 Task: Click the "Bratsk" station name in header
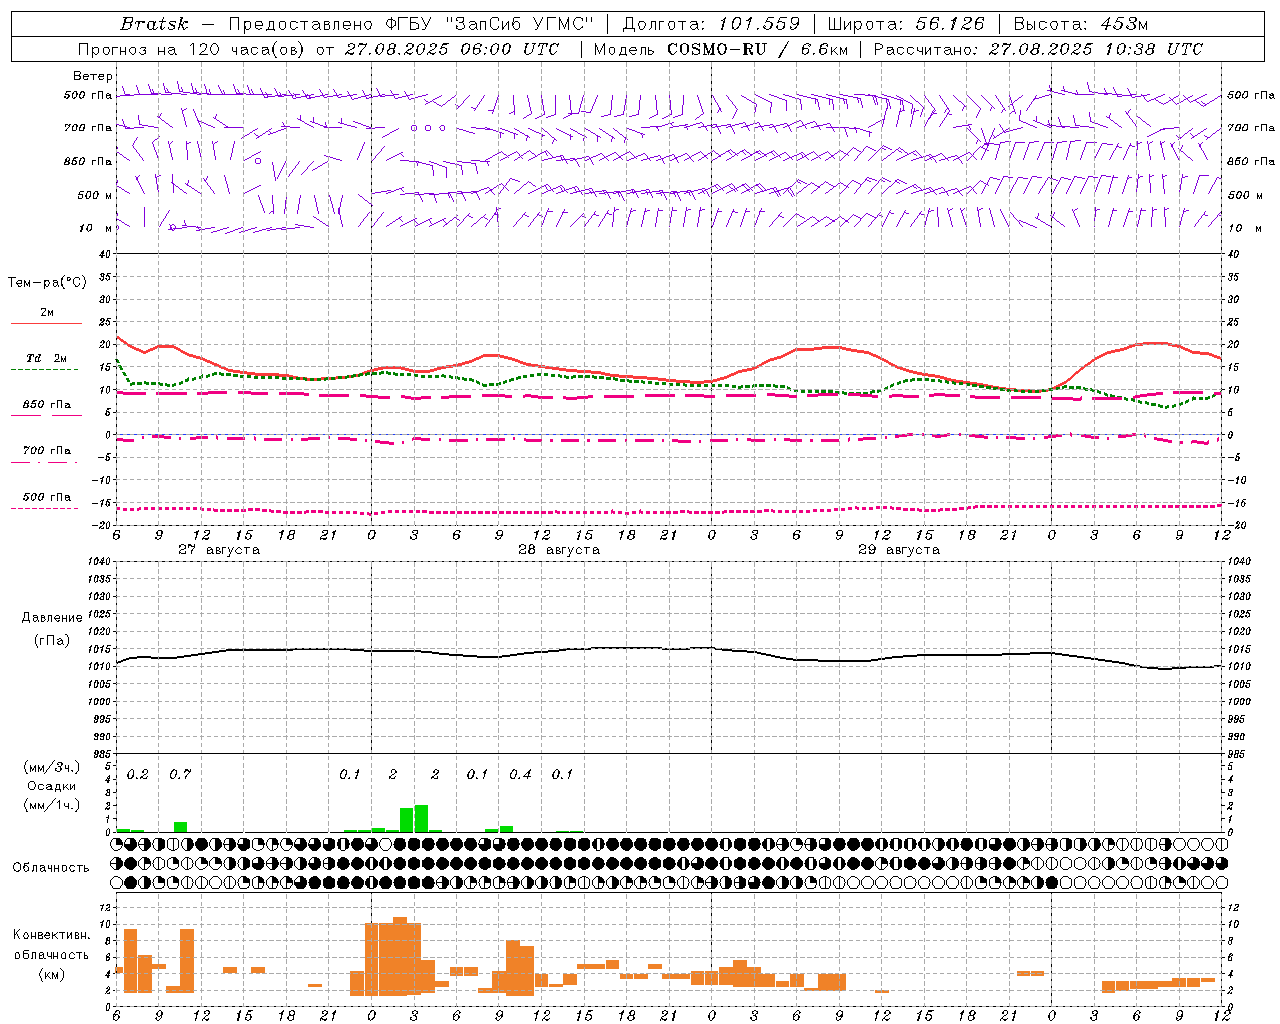pyautogui.click(x=154, y=24)
